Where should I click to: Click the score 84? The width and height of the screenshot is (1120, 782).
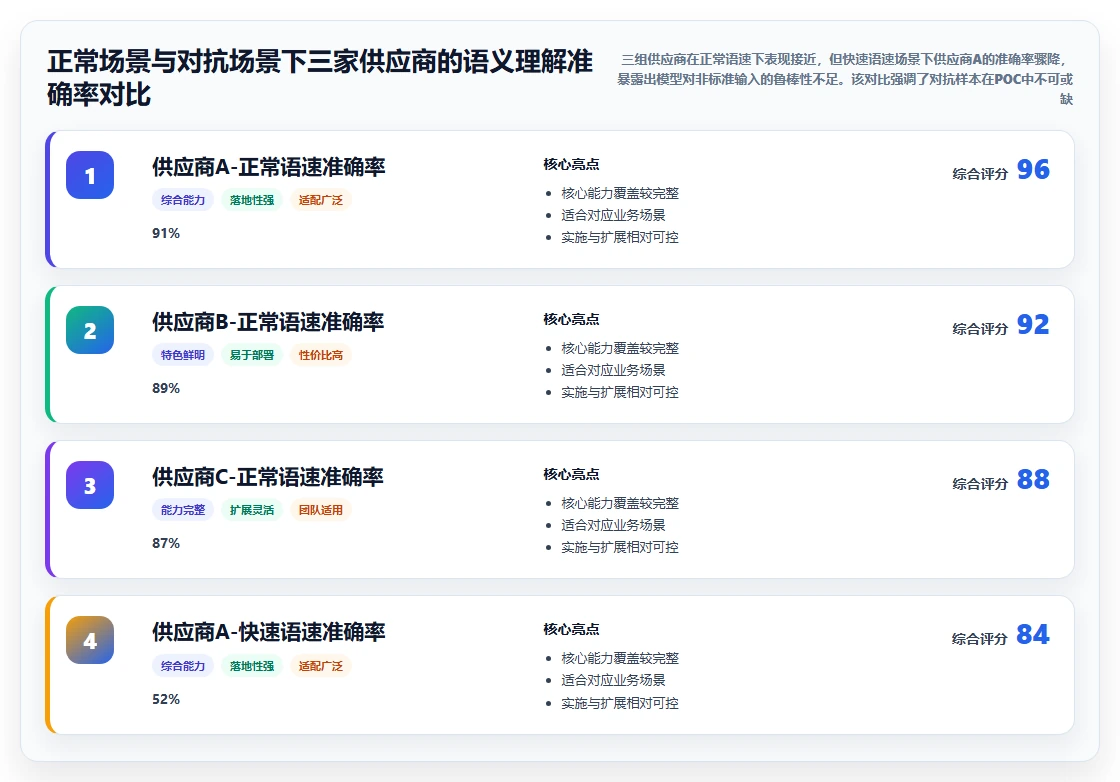1033,634
